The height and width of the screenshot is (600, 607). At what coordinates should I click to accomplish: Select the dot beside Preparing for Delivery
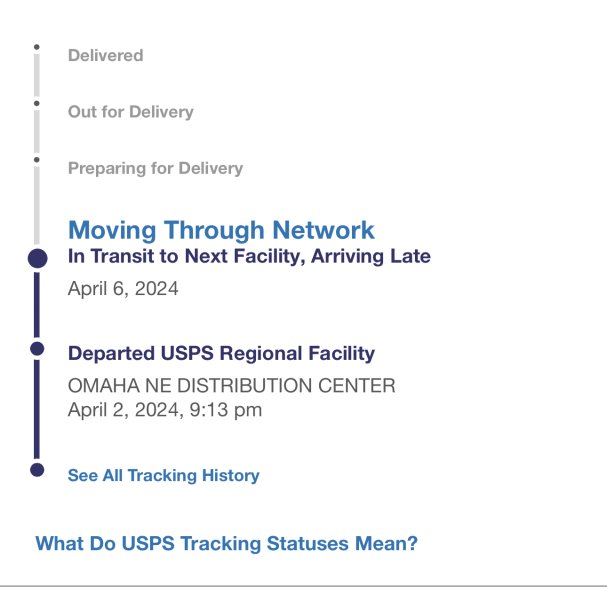[x=37, y=159]
